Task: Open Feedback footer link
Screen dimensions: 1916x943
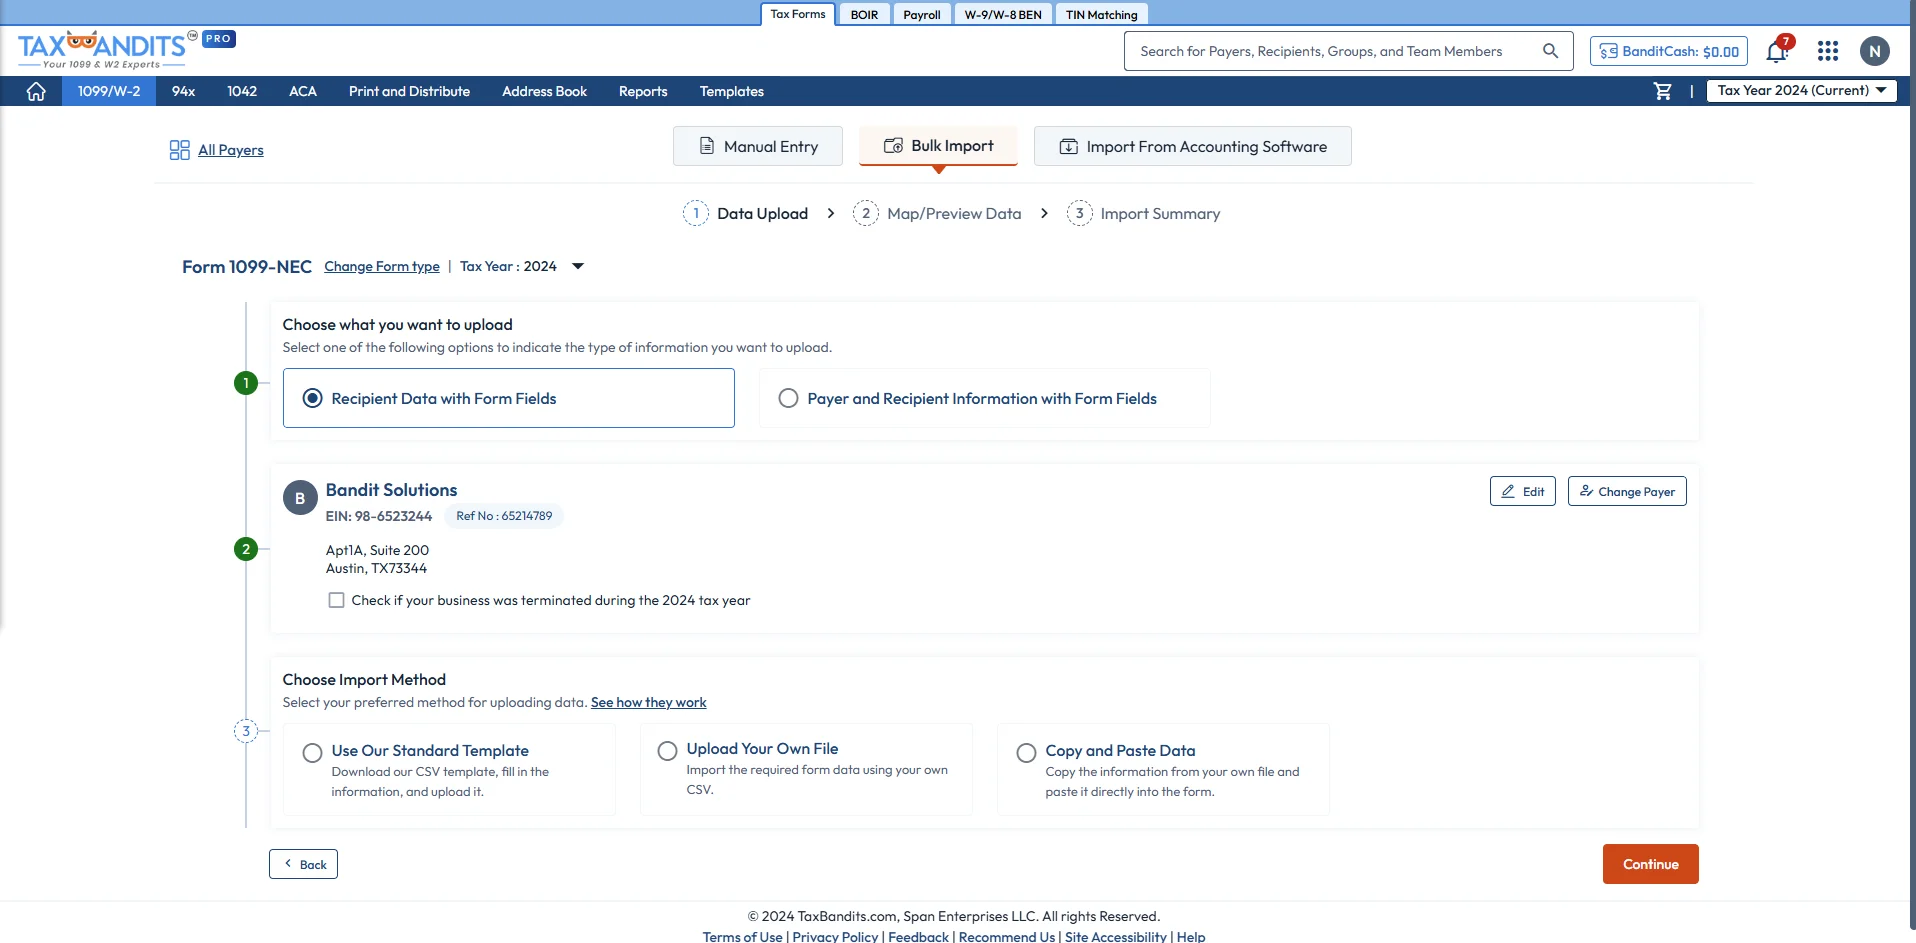Action: [x=918, y=936]
